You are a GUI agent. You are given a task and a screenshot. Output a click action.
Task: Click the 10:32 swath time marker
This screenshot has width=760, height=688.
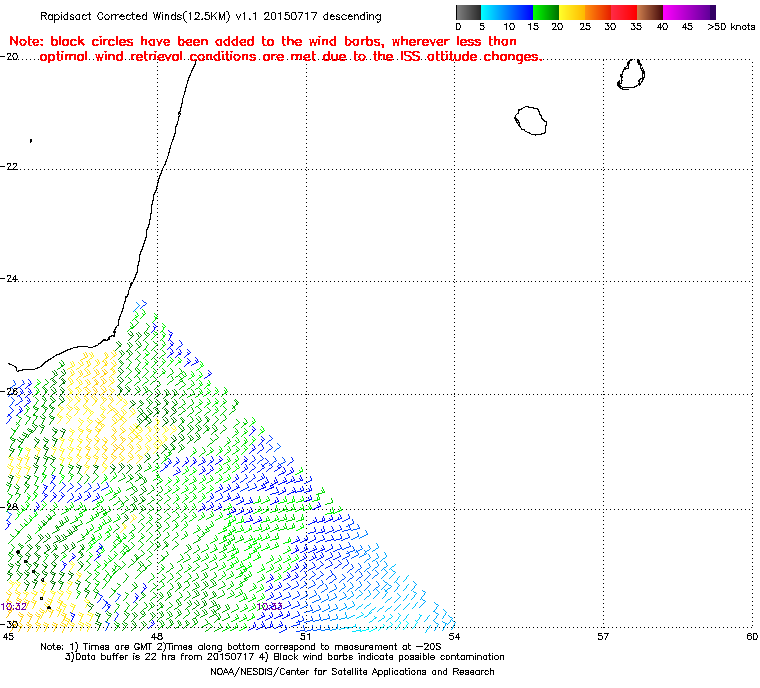(x=14, y=607)
